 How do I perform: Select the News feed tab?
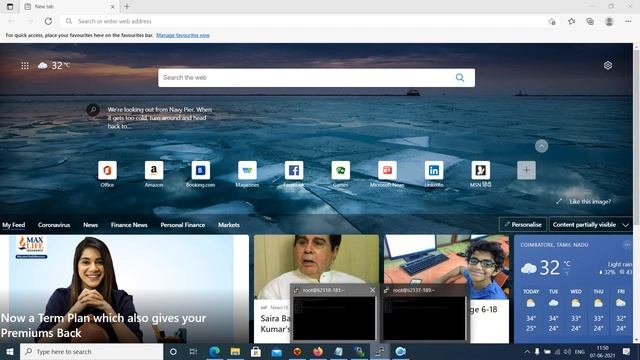91,225
